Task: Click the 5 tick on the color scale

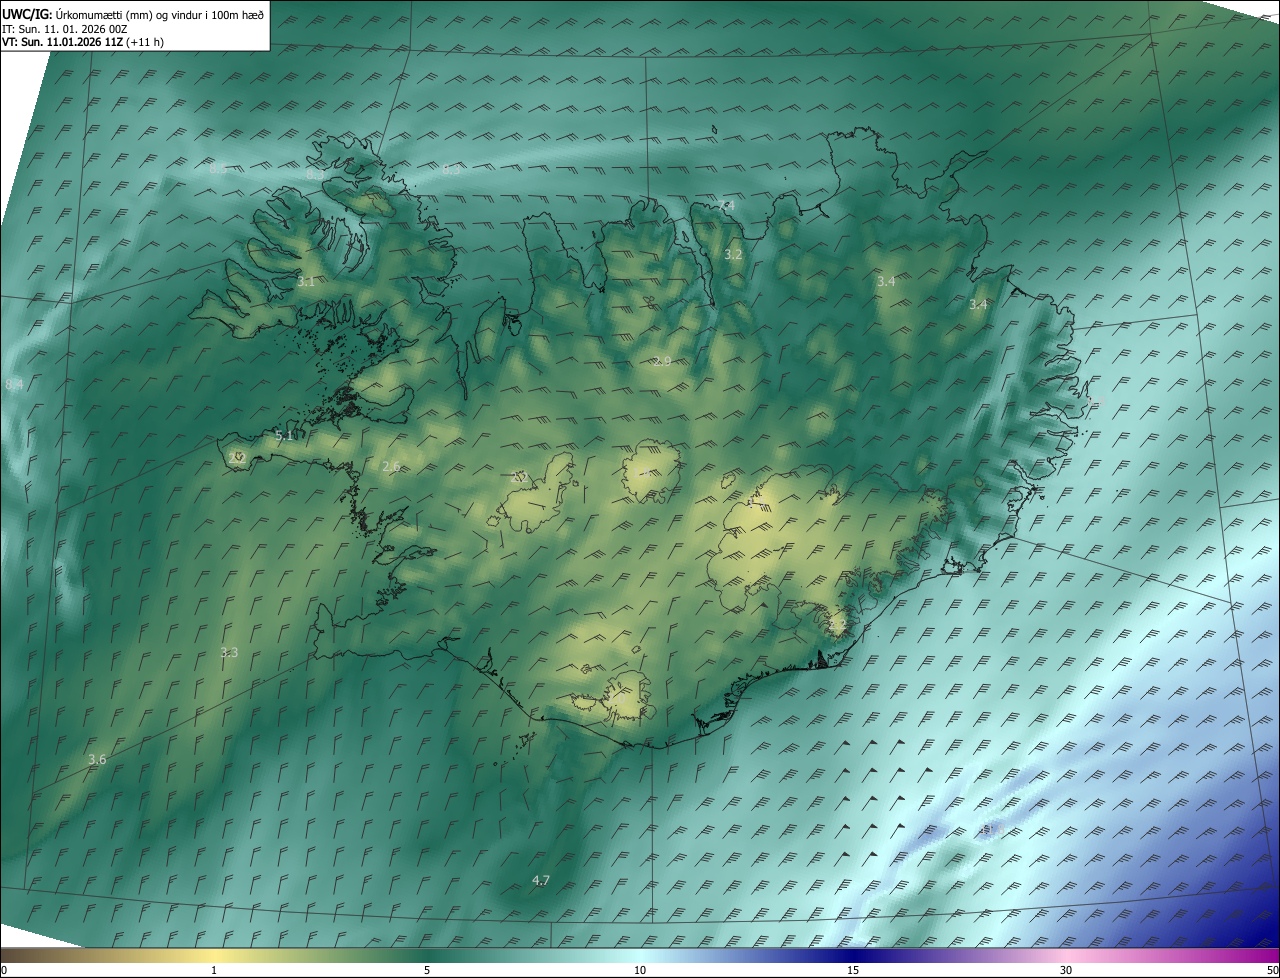Action: (x=427, y=970)
